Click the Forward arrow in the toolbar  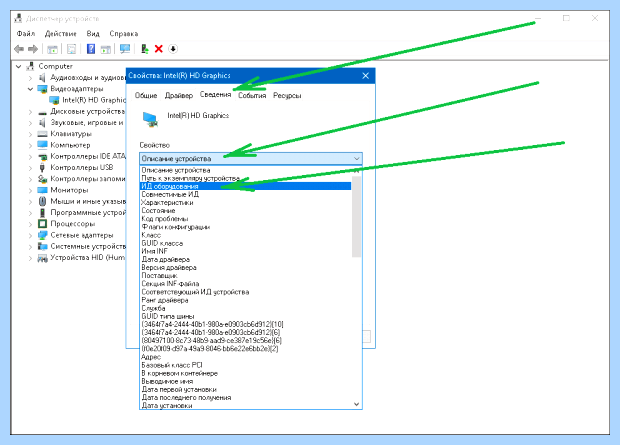[x=33, y=49]
